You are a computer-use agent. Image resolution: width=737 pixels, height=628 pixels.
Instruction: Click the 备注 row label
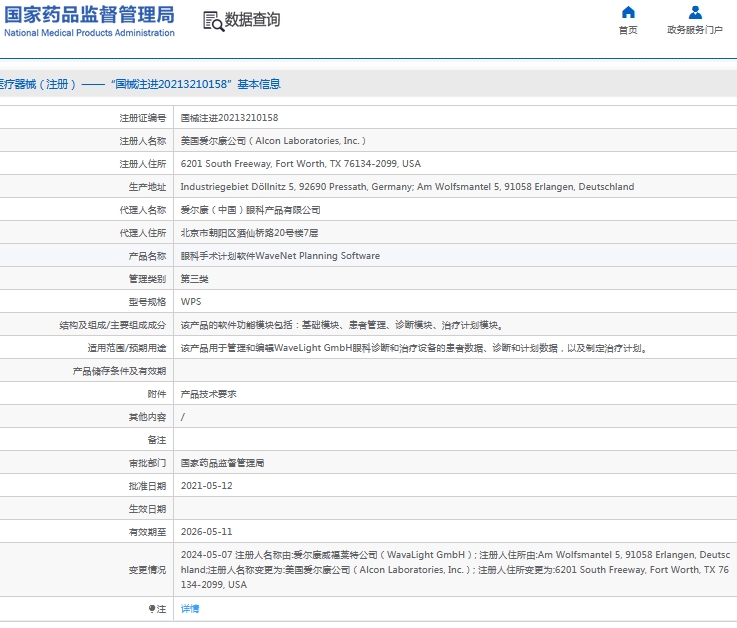[x=157, y=440]
